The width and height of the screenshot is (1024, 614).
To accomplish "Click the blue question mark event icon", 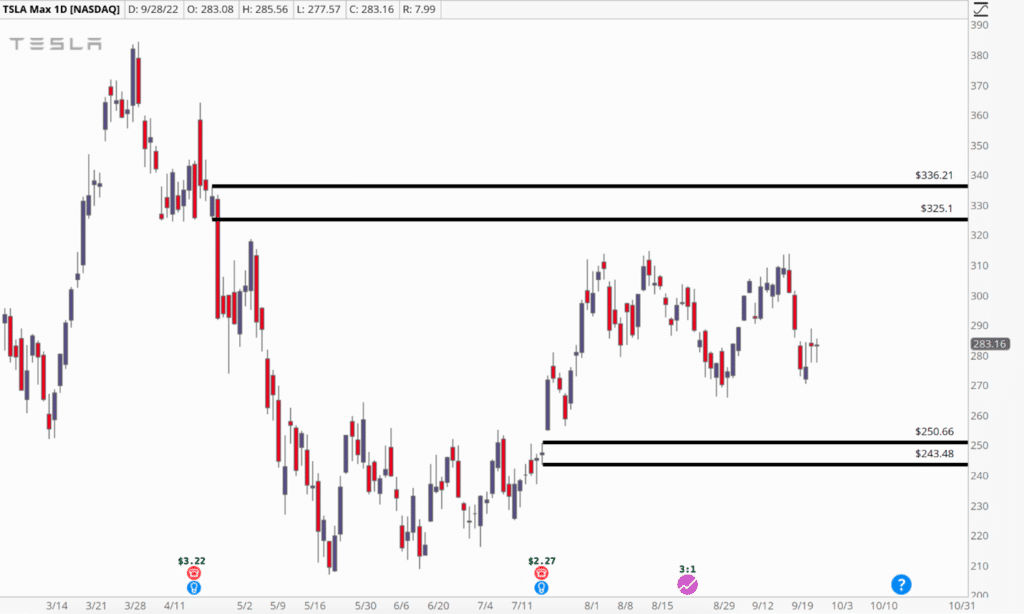I will click(901, 584).
